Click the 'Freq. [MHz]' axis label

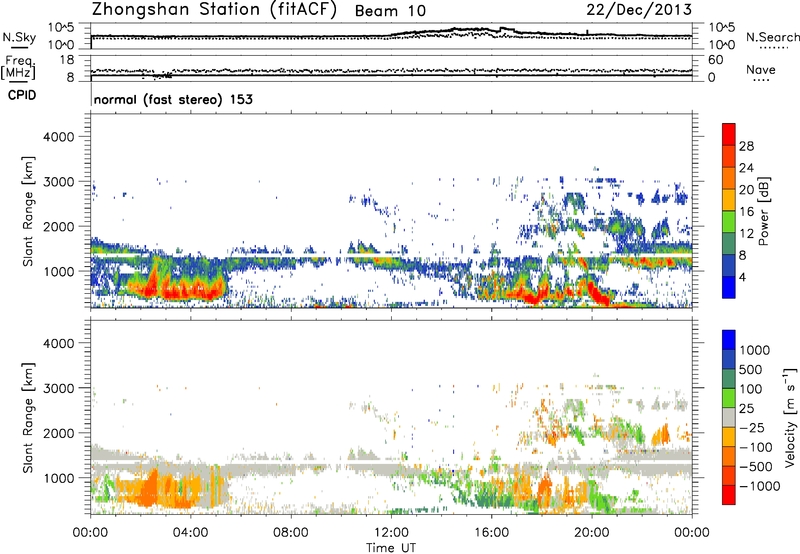click(19, 68)
